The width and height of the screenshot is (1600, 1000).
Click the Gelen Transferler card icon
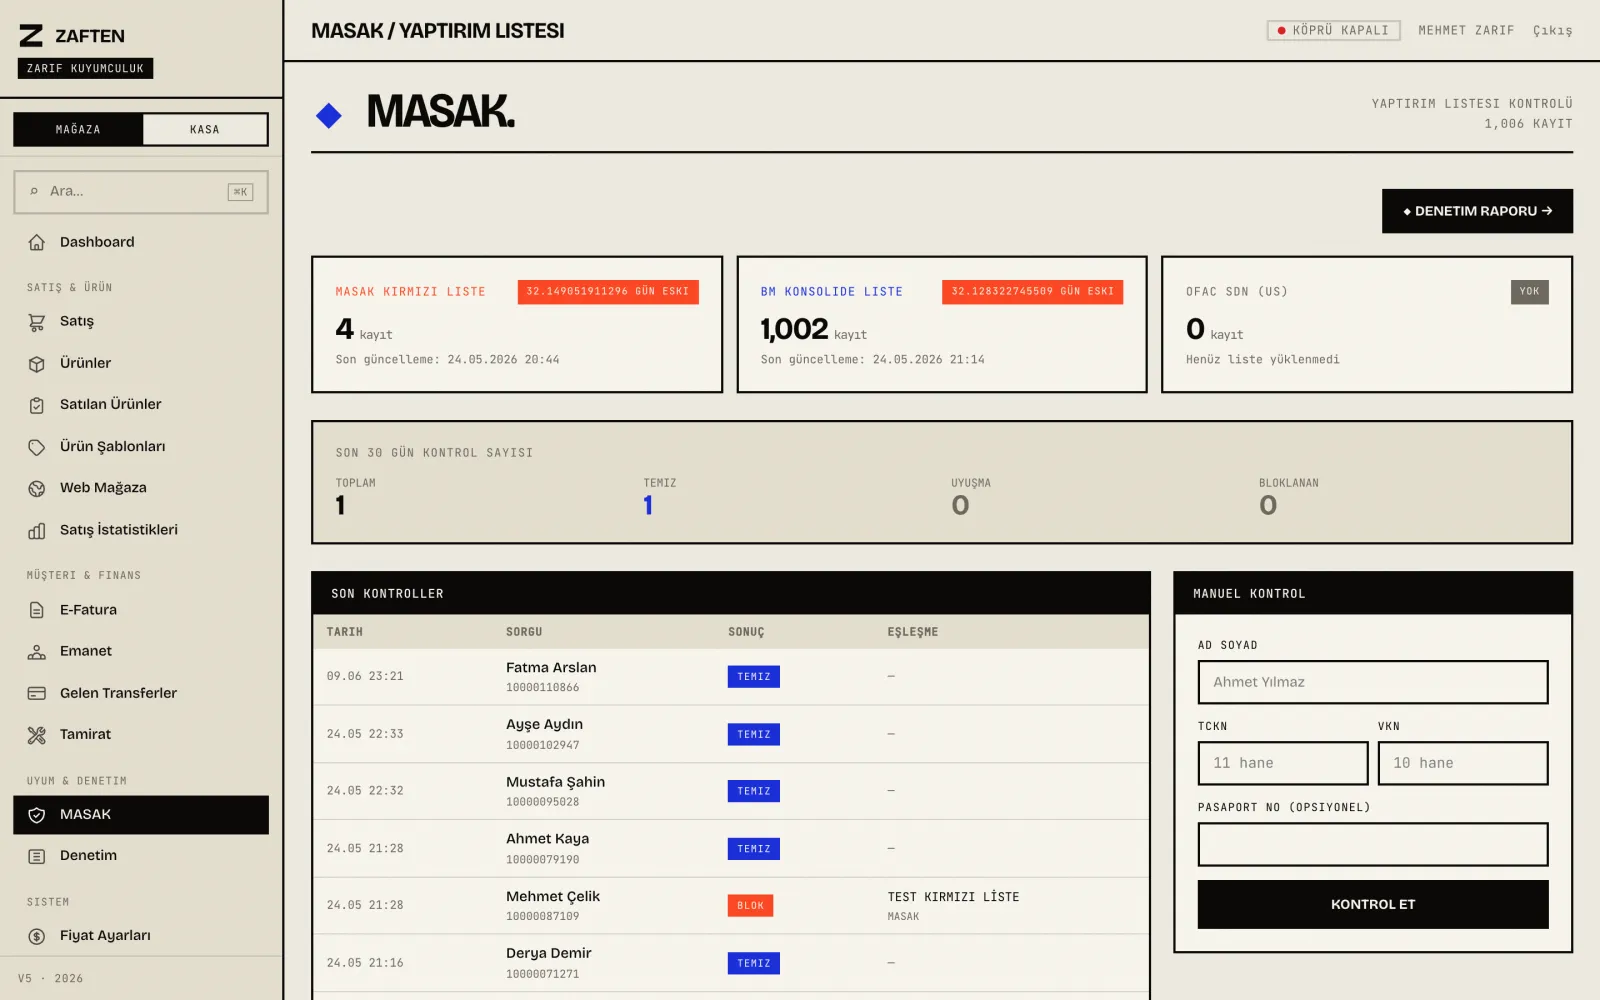click(37, 693)
